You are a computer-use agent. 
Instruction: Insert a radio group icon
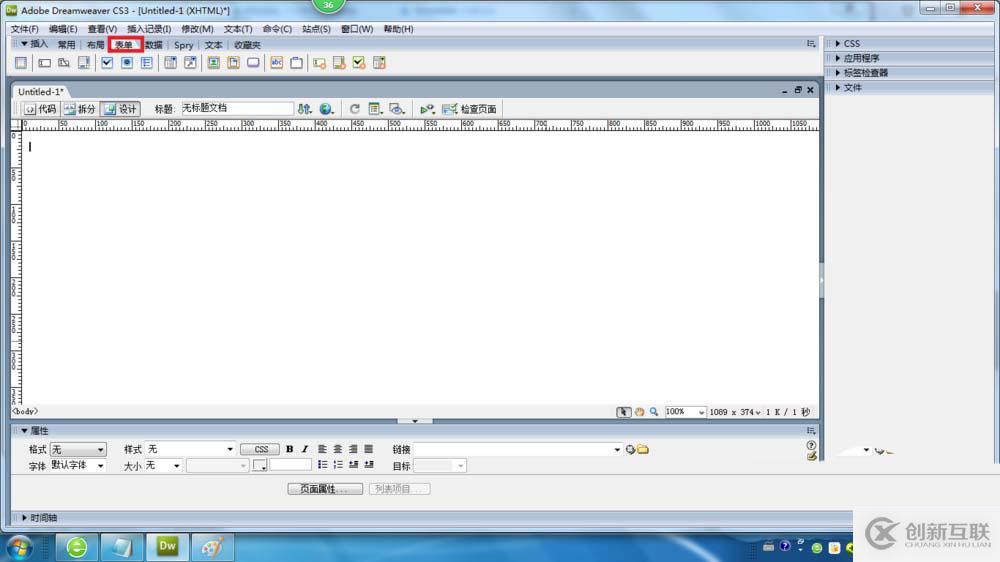point(147,63)
